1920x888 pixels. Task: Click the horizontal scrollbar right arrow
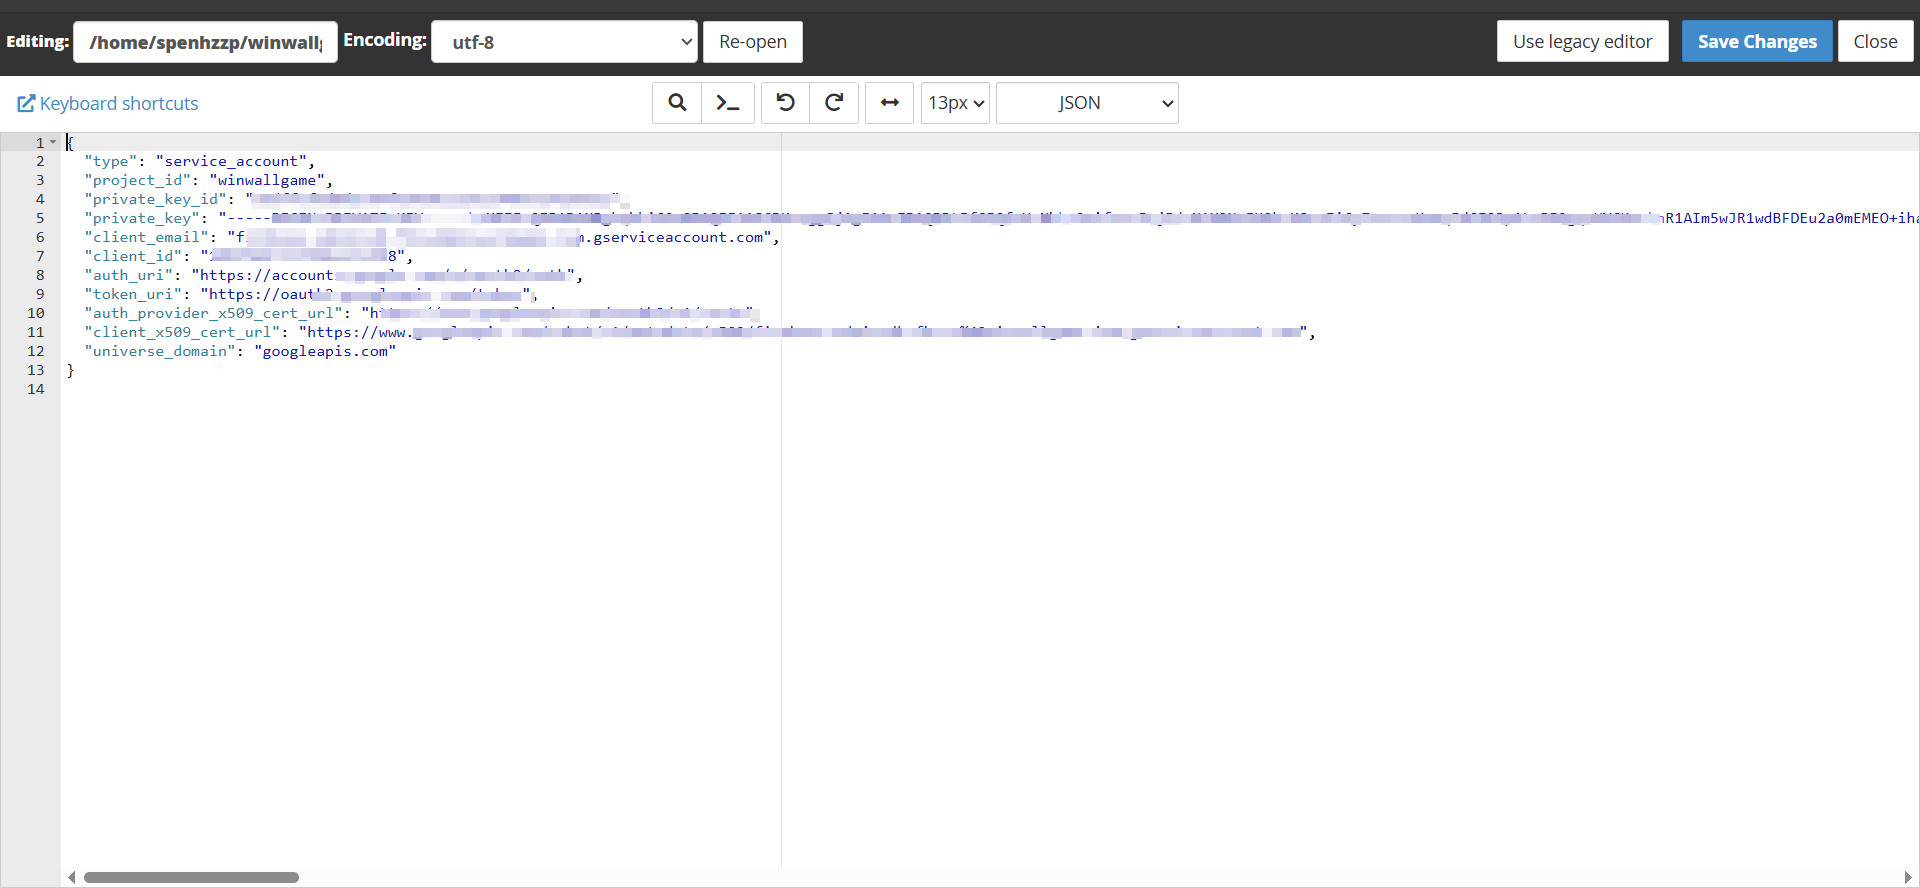tap(1908, 877)
